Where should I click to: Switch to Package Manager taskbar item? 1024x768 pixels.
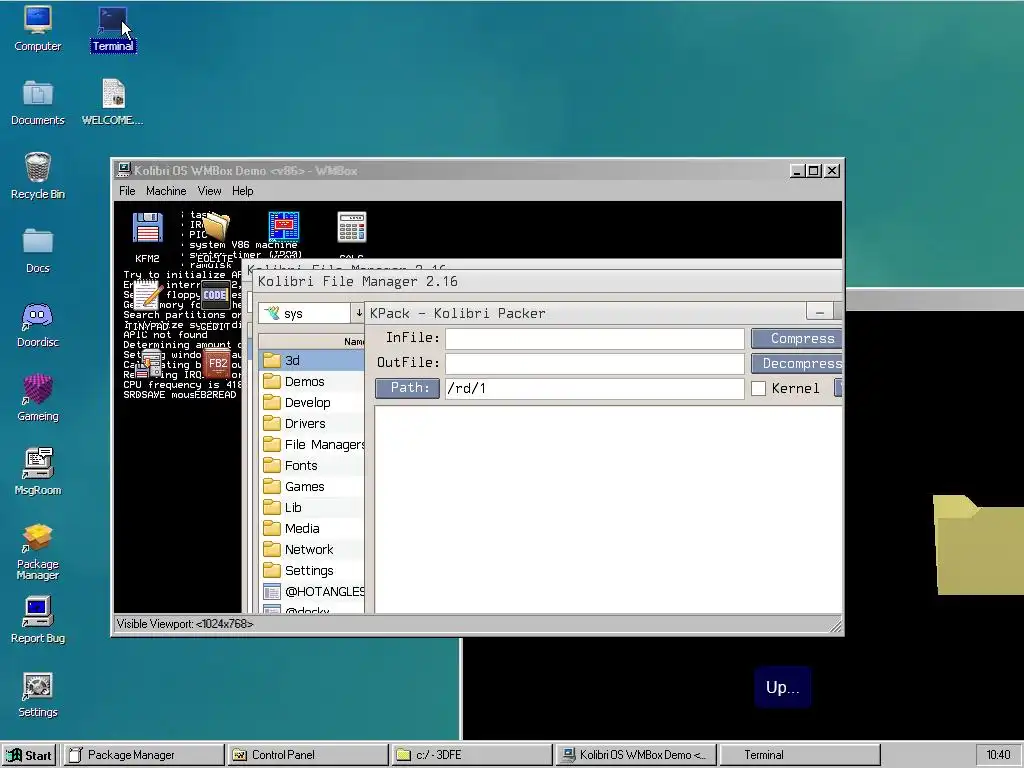144,755
